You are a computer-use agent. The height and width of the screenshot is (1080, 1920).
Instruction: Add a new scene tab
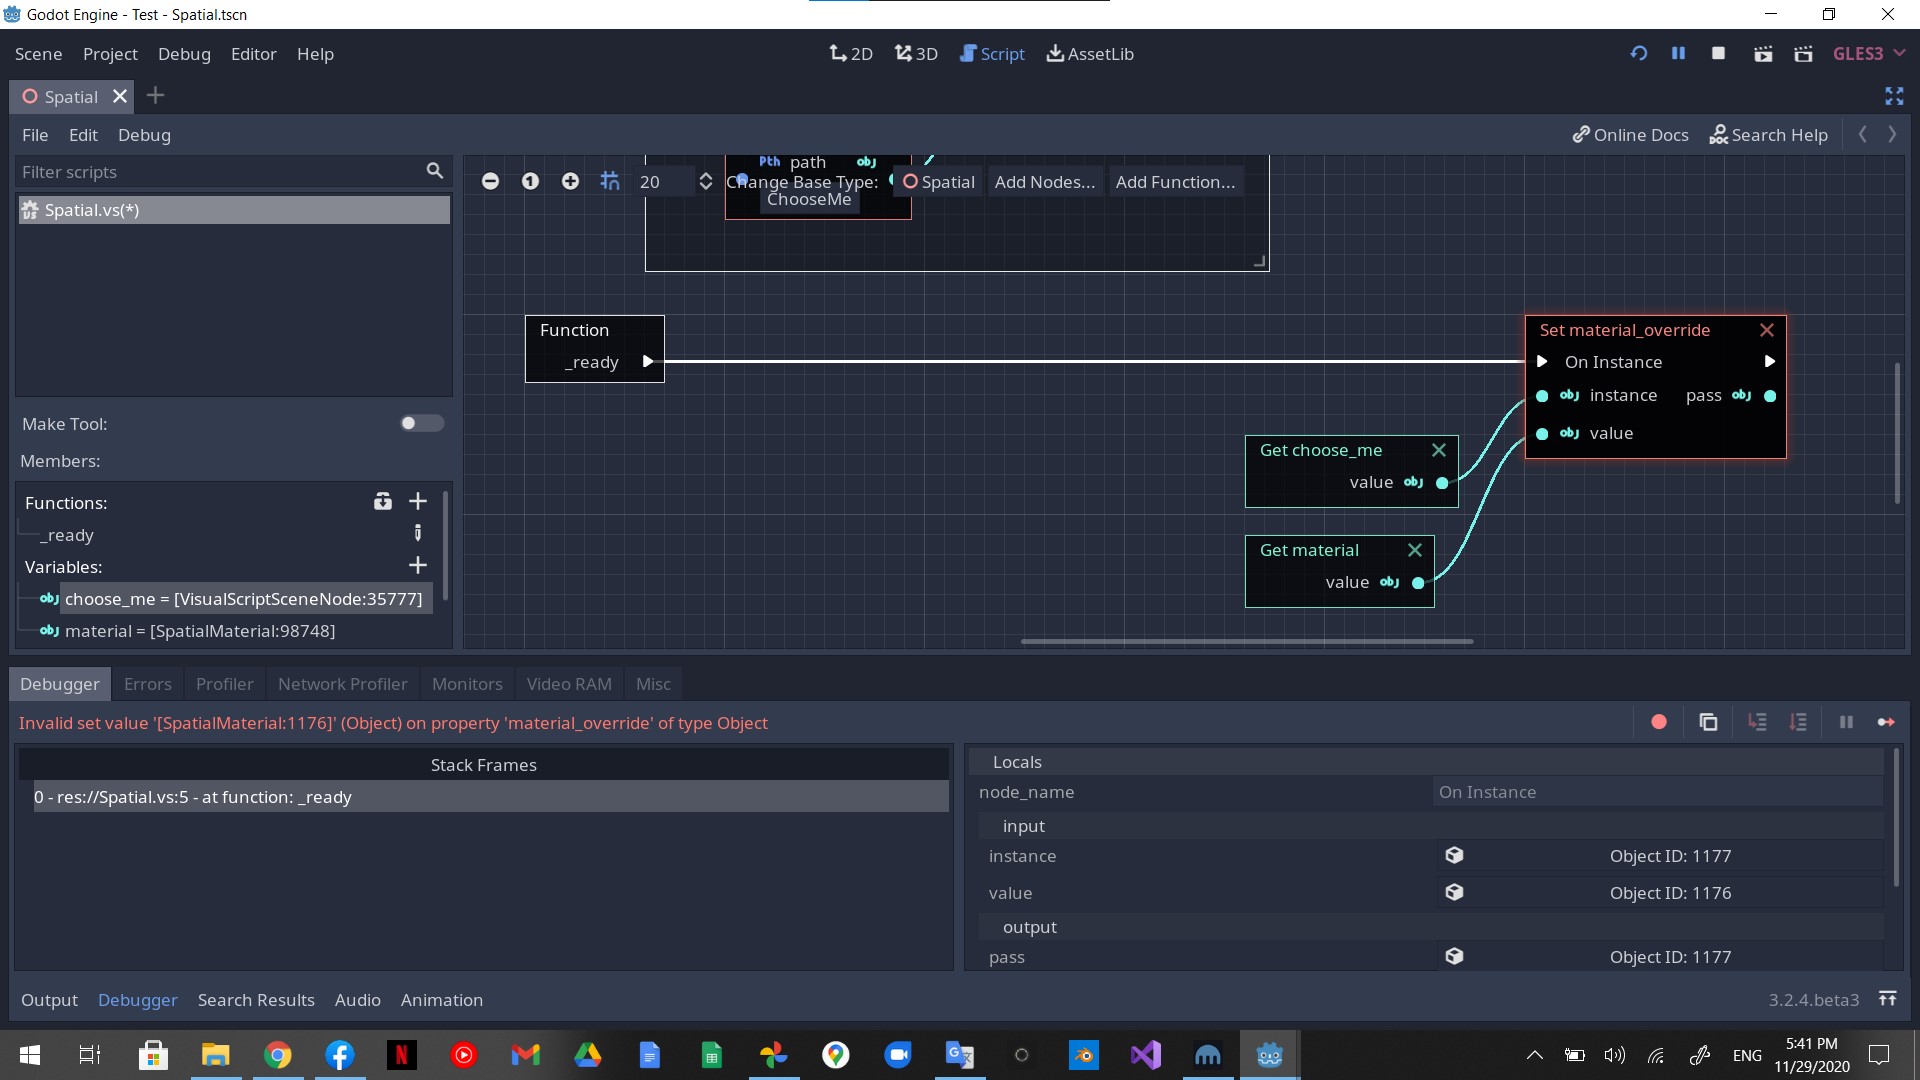coord(155,96)
